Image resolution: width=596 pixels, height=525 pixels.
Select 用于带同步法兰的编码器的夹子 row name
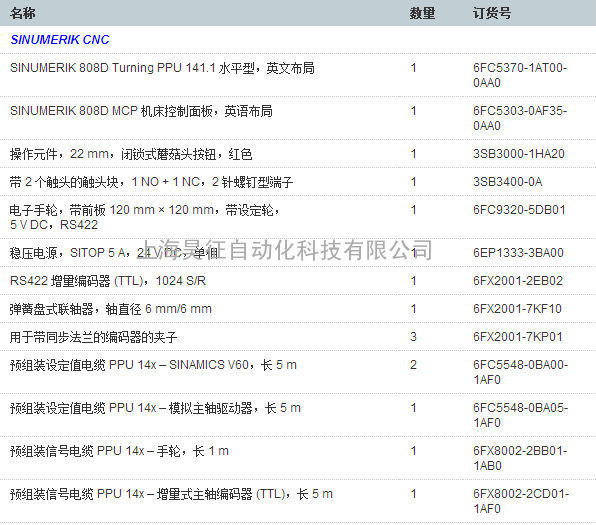[x=94, y=337]
